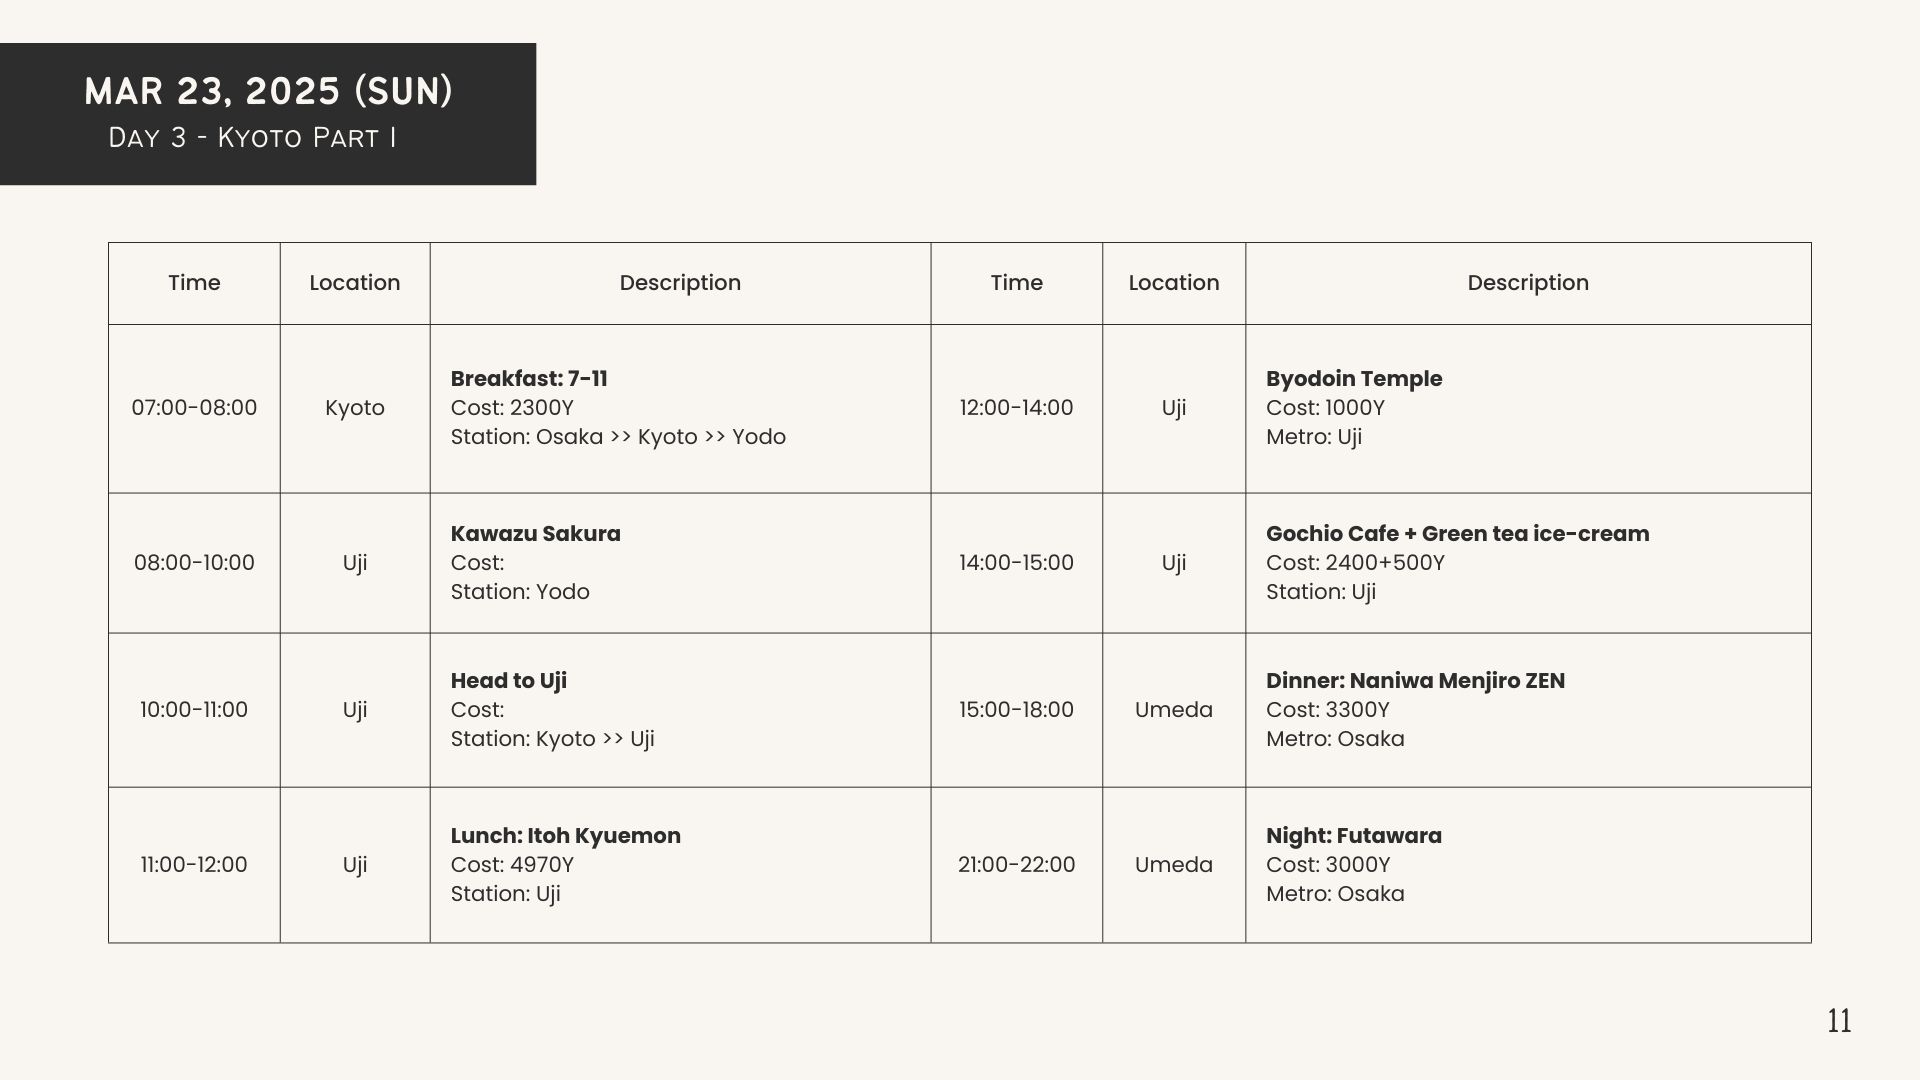Click the Head to Uji heading
This screenshot has width=1920, height=1080.
(x=508, y=681)
